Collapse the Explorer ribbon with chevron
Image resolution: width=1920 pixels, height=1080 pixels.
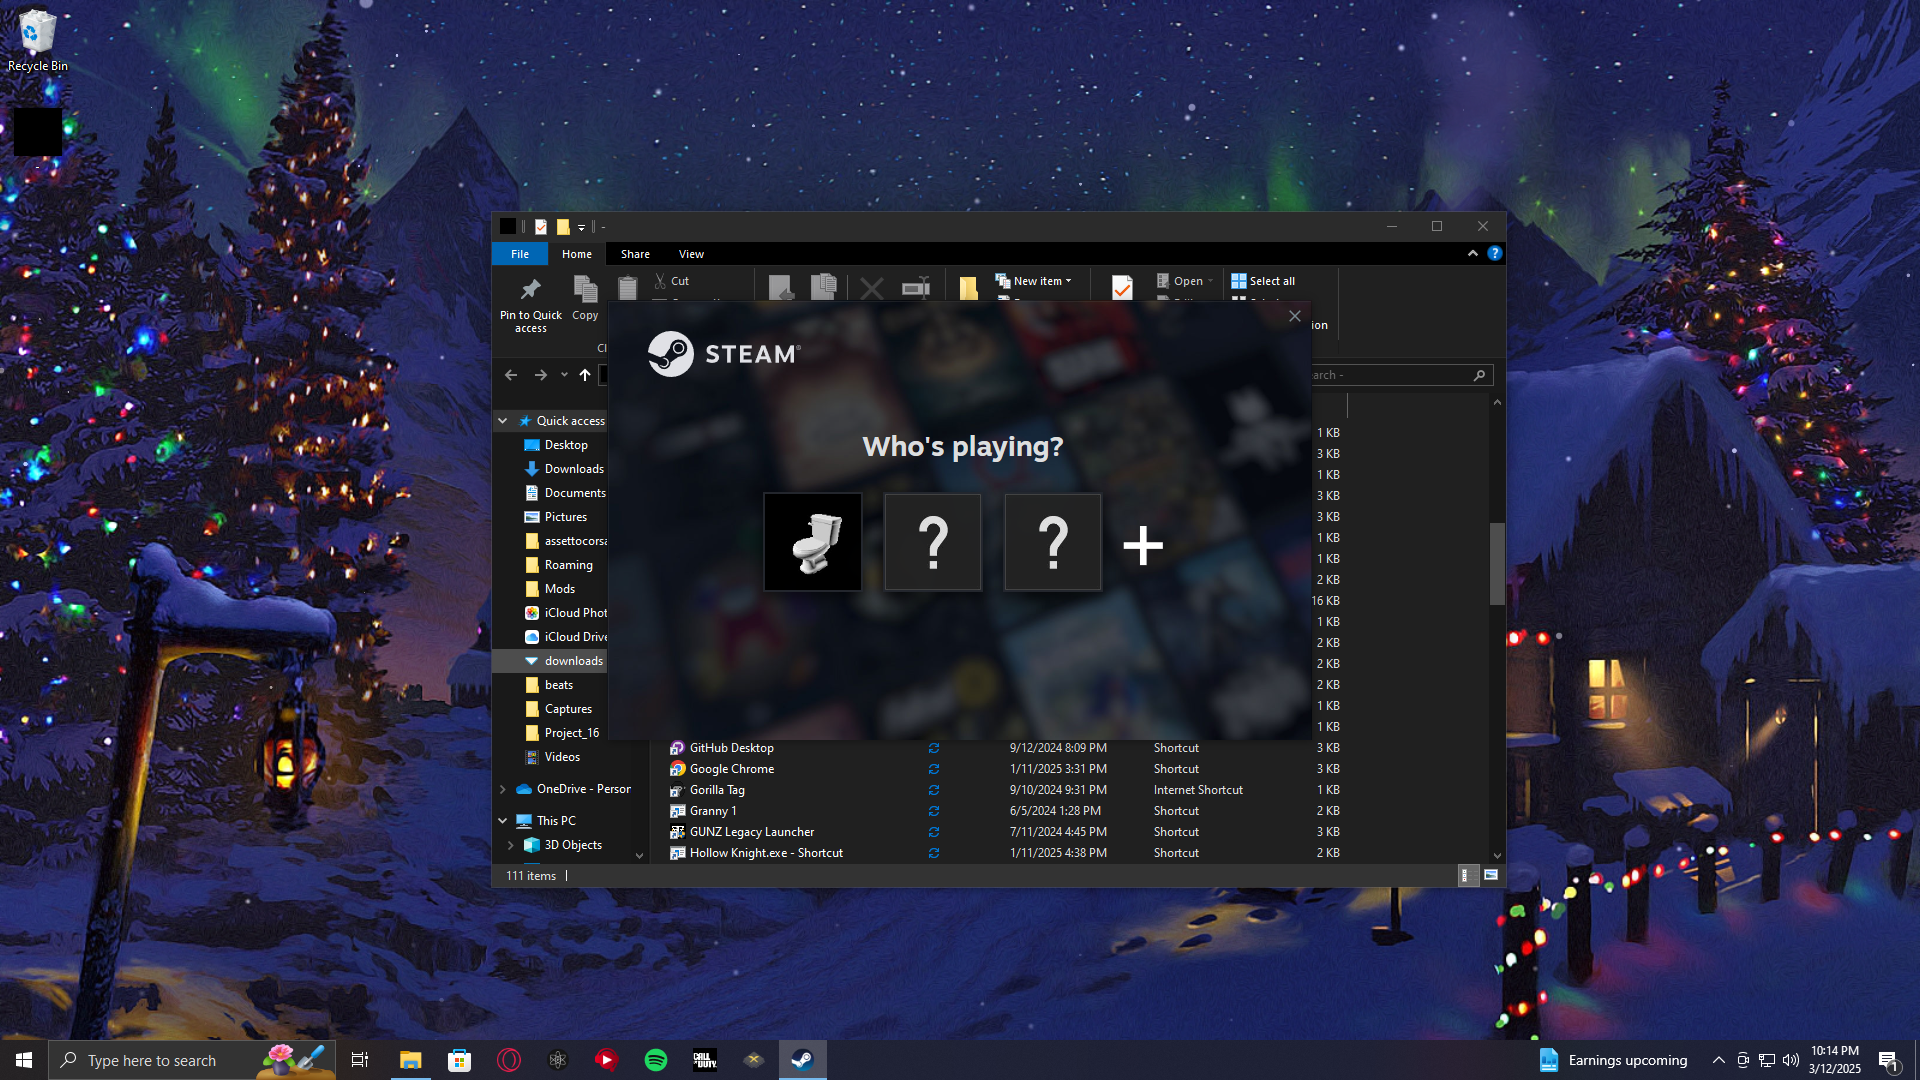click(x=1473, y=254)
